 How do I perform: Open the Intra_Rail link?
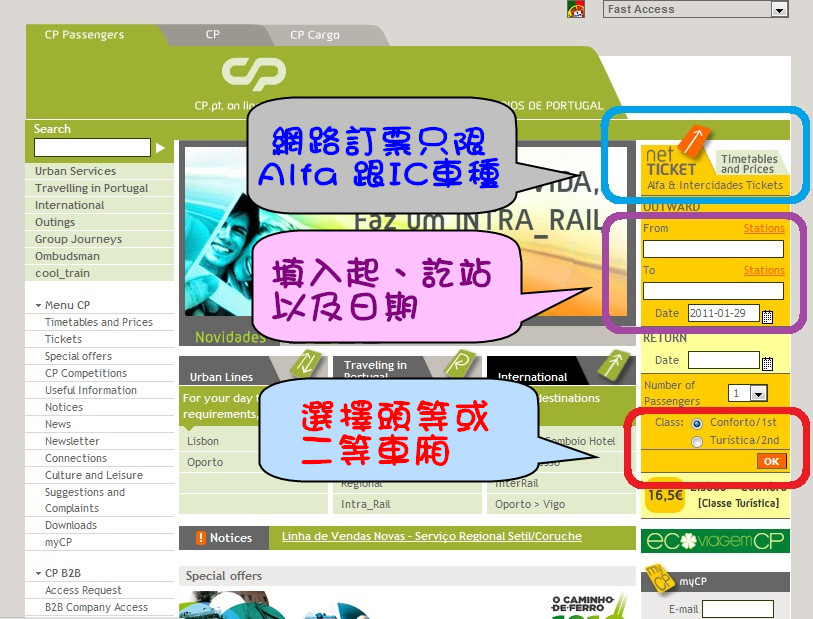(x=366, y=504)
